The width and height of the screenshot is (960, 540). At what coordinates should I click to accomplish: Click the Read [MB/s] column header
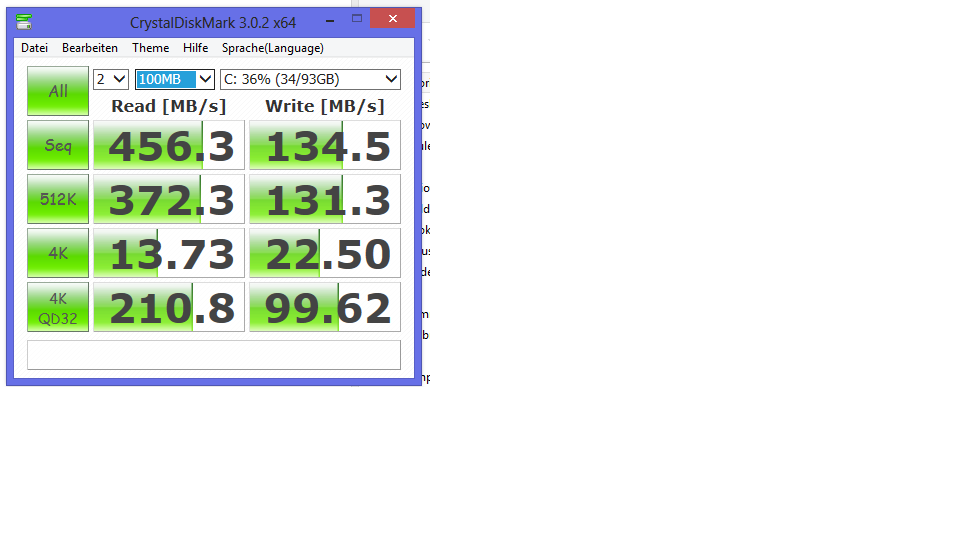(169, 106)
